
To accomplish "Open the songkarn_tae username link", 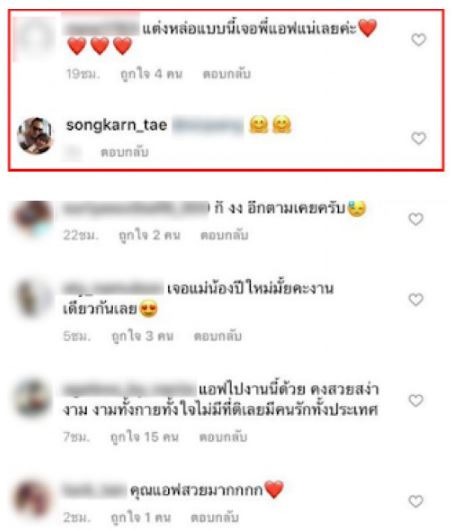I will click(117, 125).
